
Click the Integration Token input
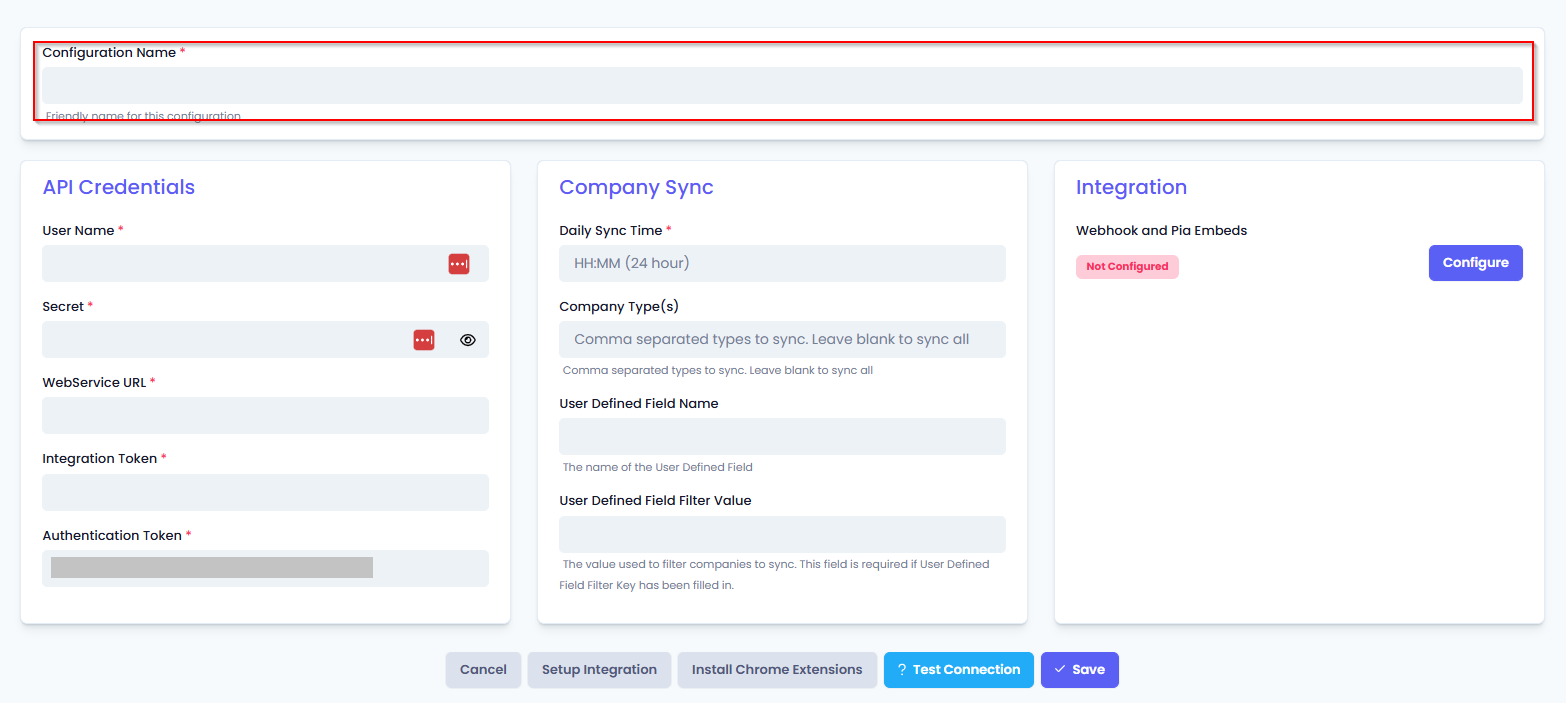[x=265, y=493]
